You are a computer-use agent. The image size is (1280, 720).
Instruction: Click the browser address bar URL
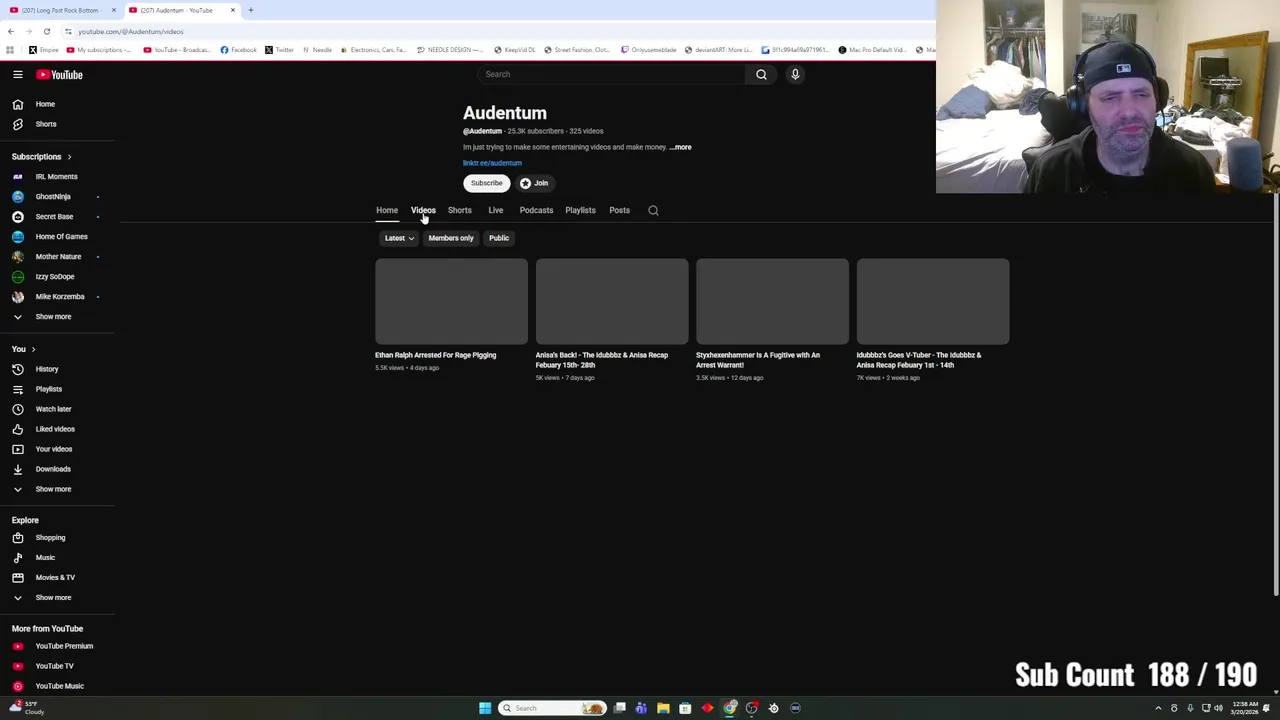(131, 31)
